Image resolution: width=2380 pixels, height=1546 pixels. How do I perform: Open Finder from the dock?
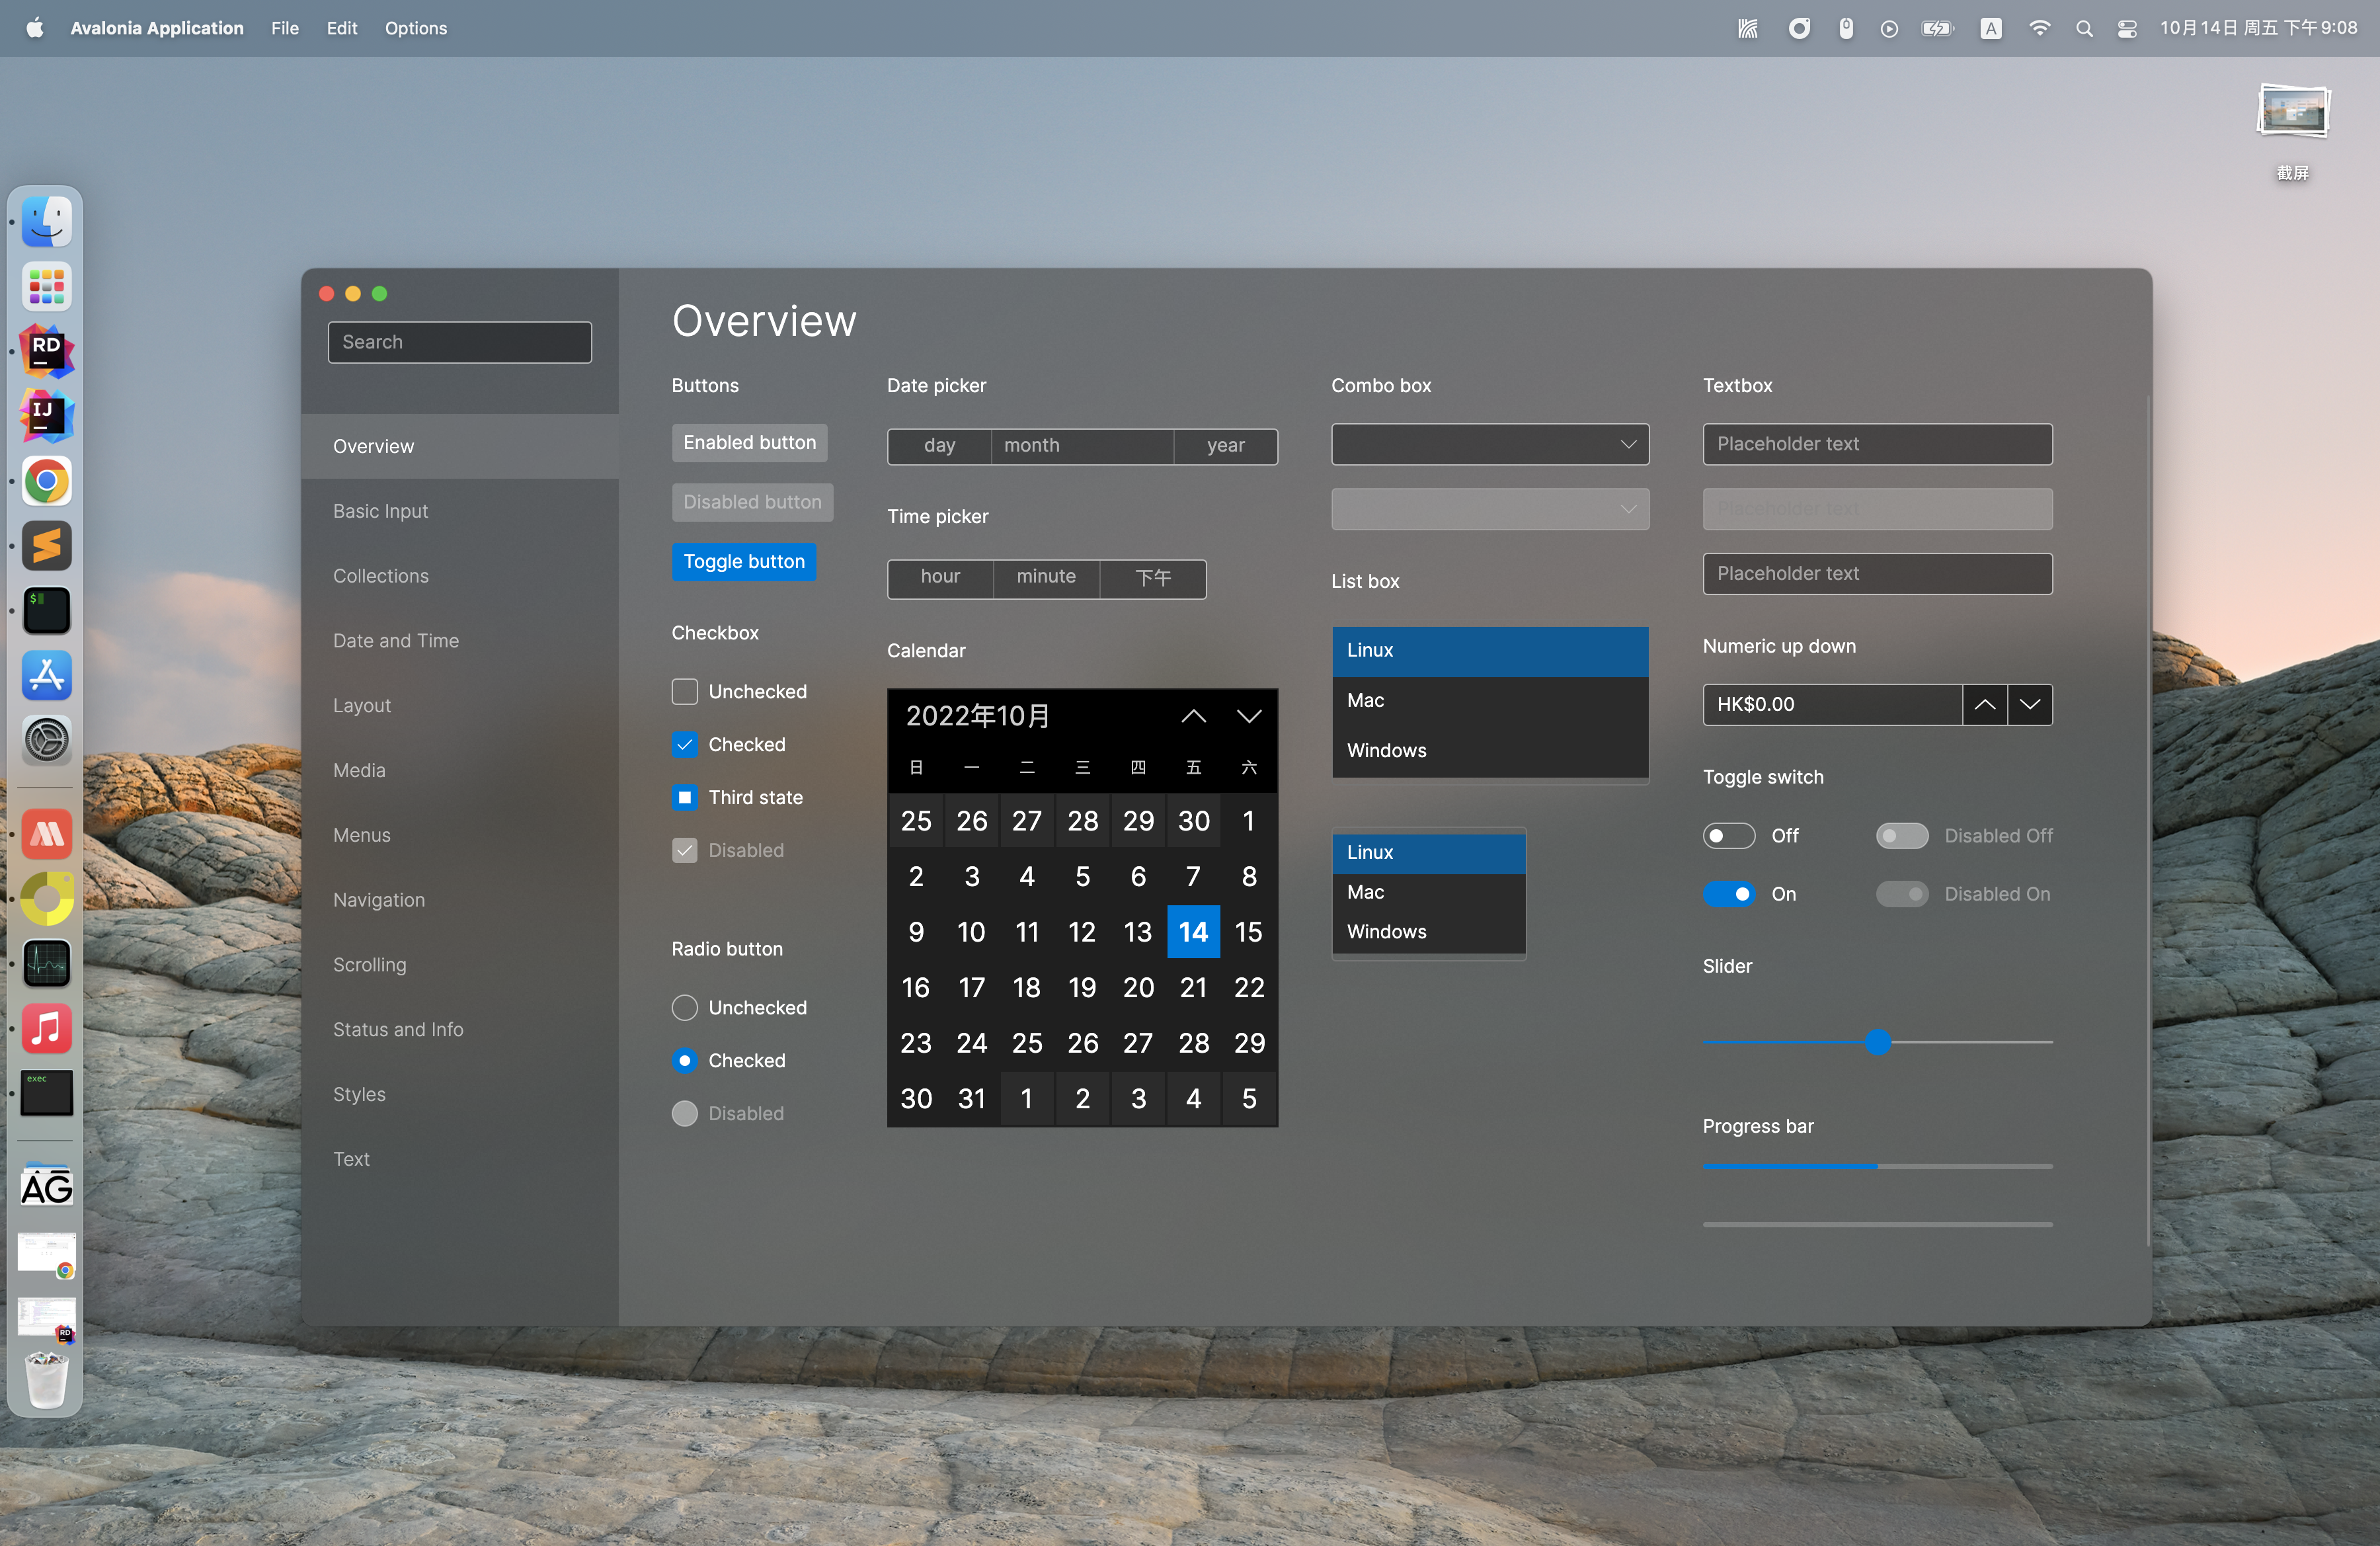click(x=46, y=221)
